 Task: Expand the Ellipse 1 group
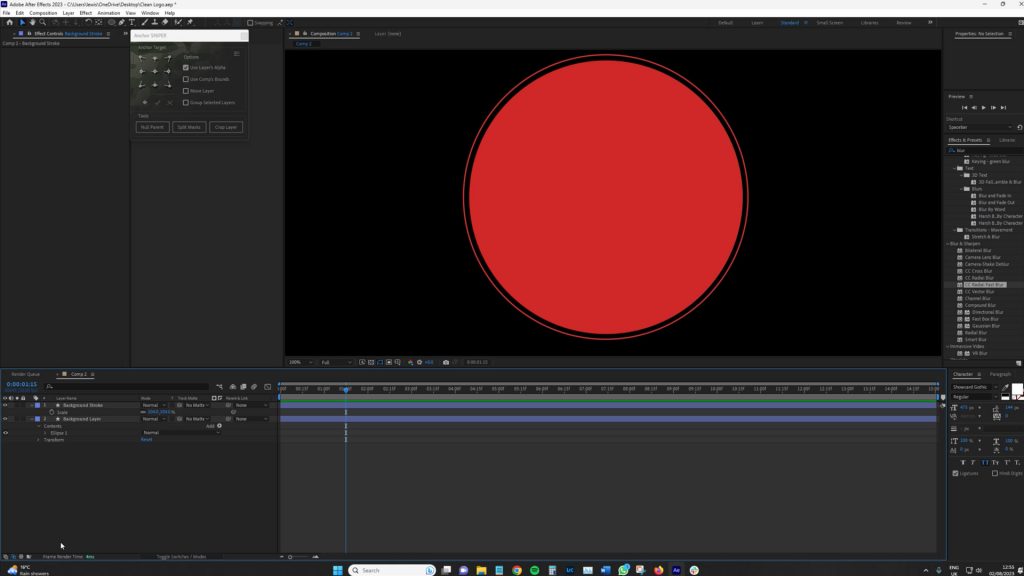45,433
